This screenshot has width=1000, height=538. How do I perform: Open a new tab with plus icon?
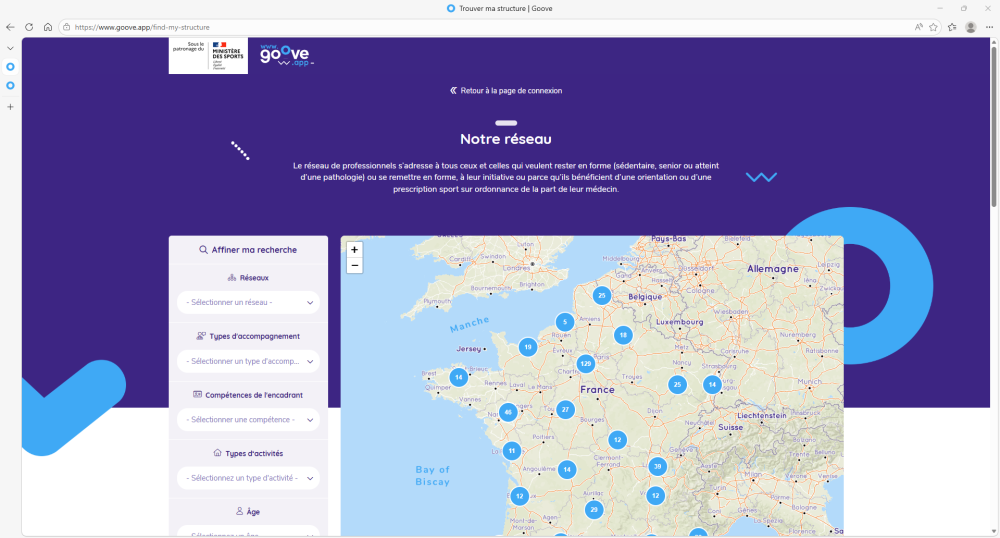click(x=10, y=107)
